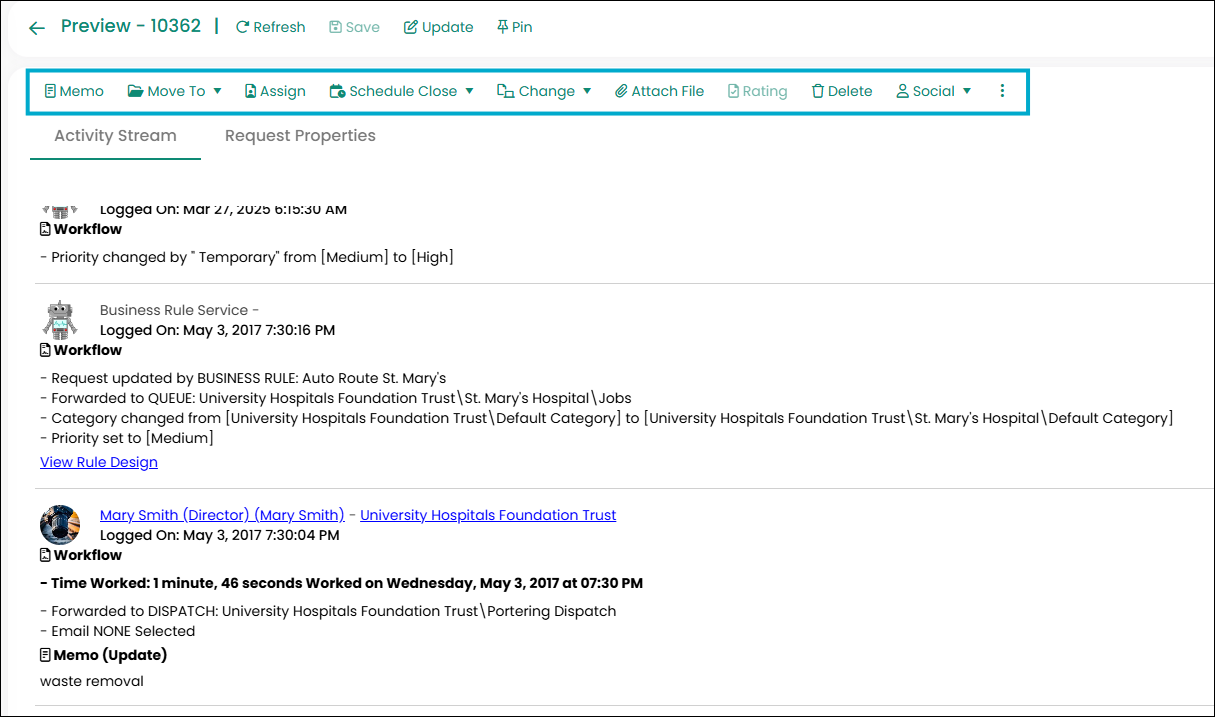Switch to the Request Properties tab

300,136
